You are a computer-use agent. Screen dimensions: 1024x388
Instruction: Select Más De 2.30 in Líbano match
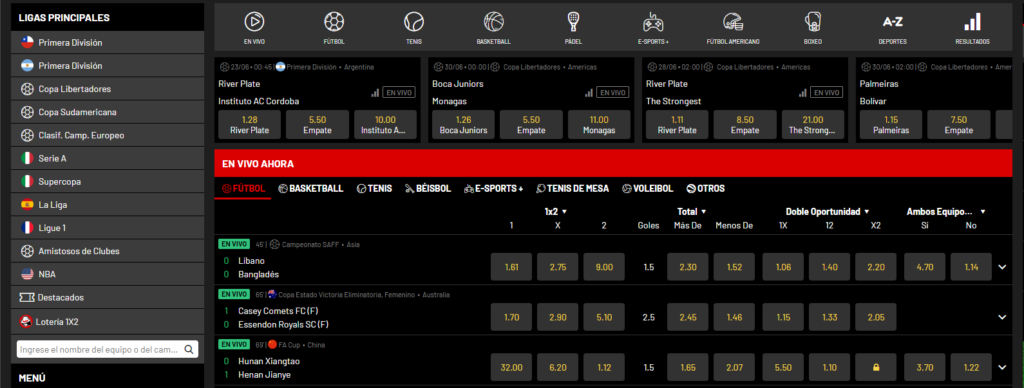tap(688, 267)
